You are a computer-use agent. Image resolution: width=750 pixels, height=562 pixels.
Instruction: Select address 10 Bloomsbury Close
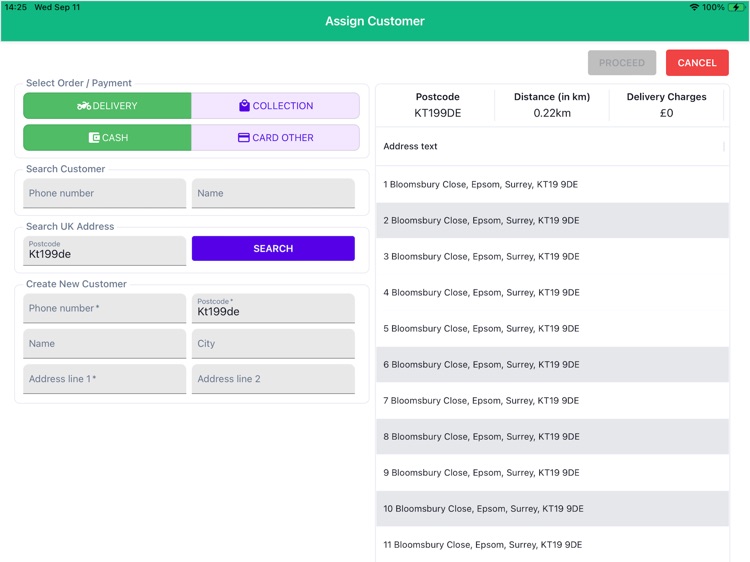(x=552, y=508)
